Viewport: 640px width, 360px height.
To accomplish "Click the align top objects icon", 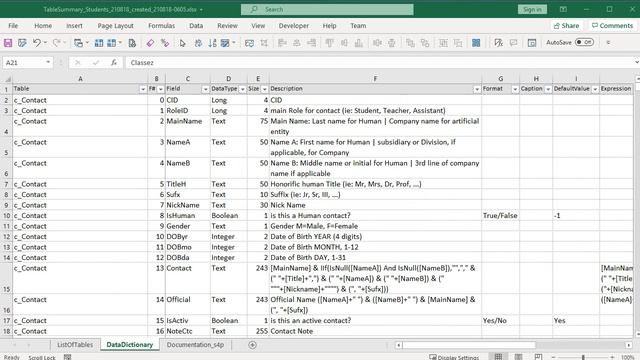I will tap(329, 43).
